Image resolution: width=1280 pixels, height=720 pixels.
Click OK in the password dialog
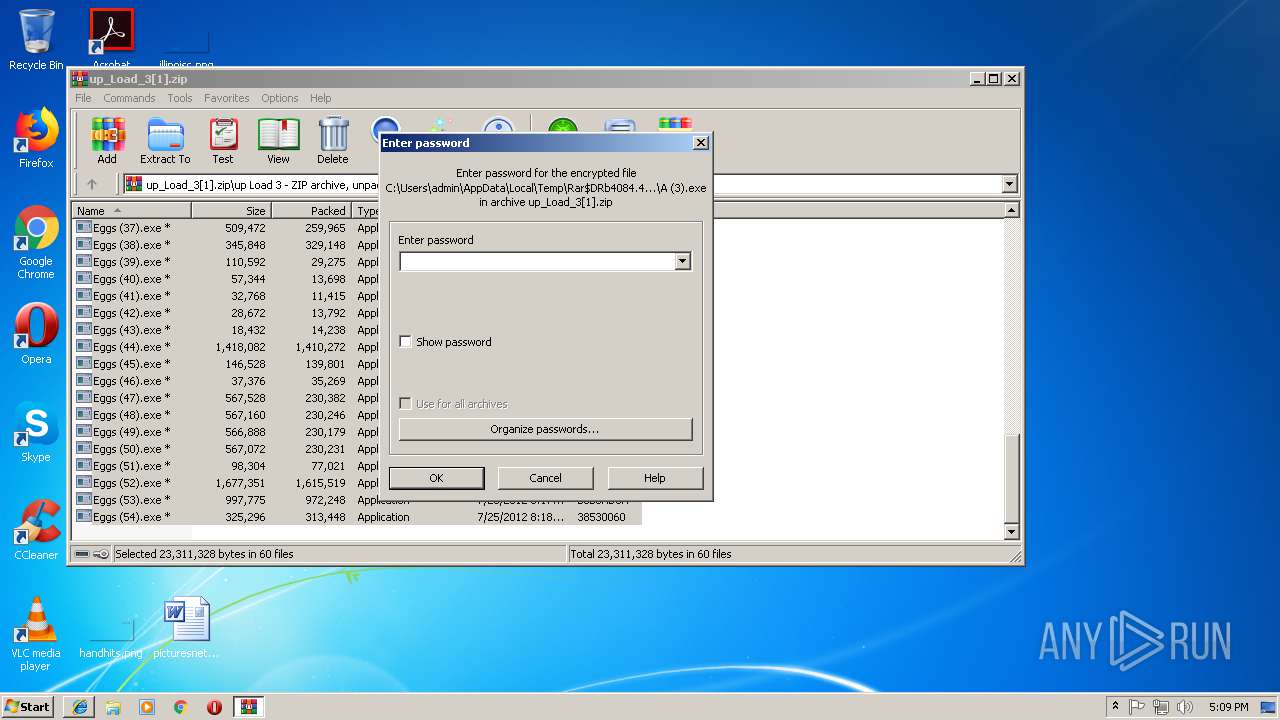pyautogui.click(x=436, y=478)
